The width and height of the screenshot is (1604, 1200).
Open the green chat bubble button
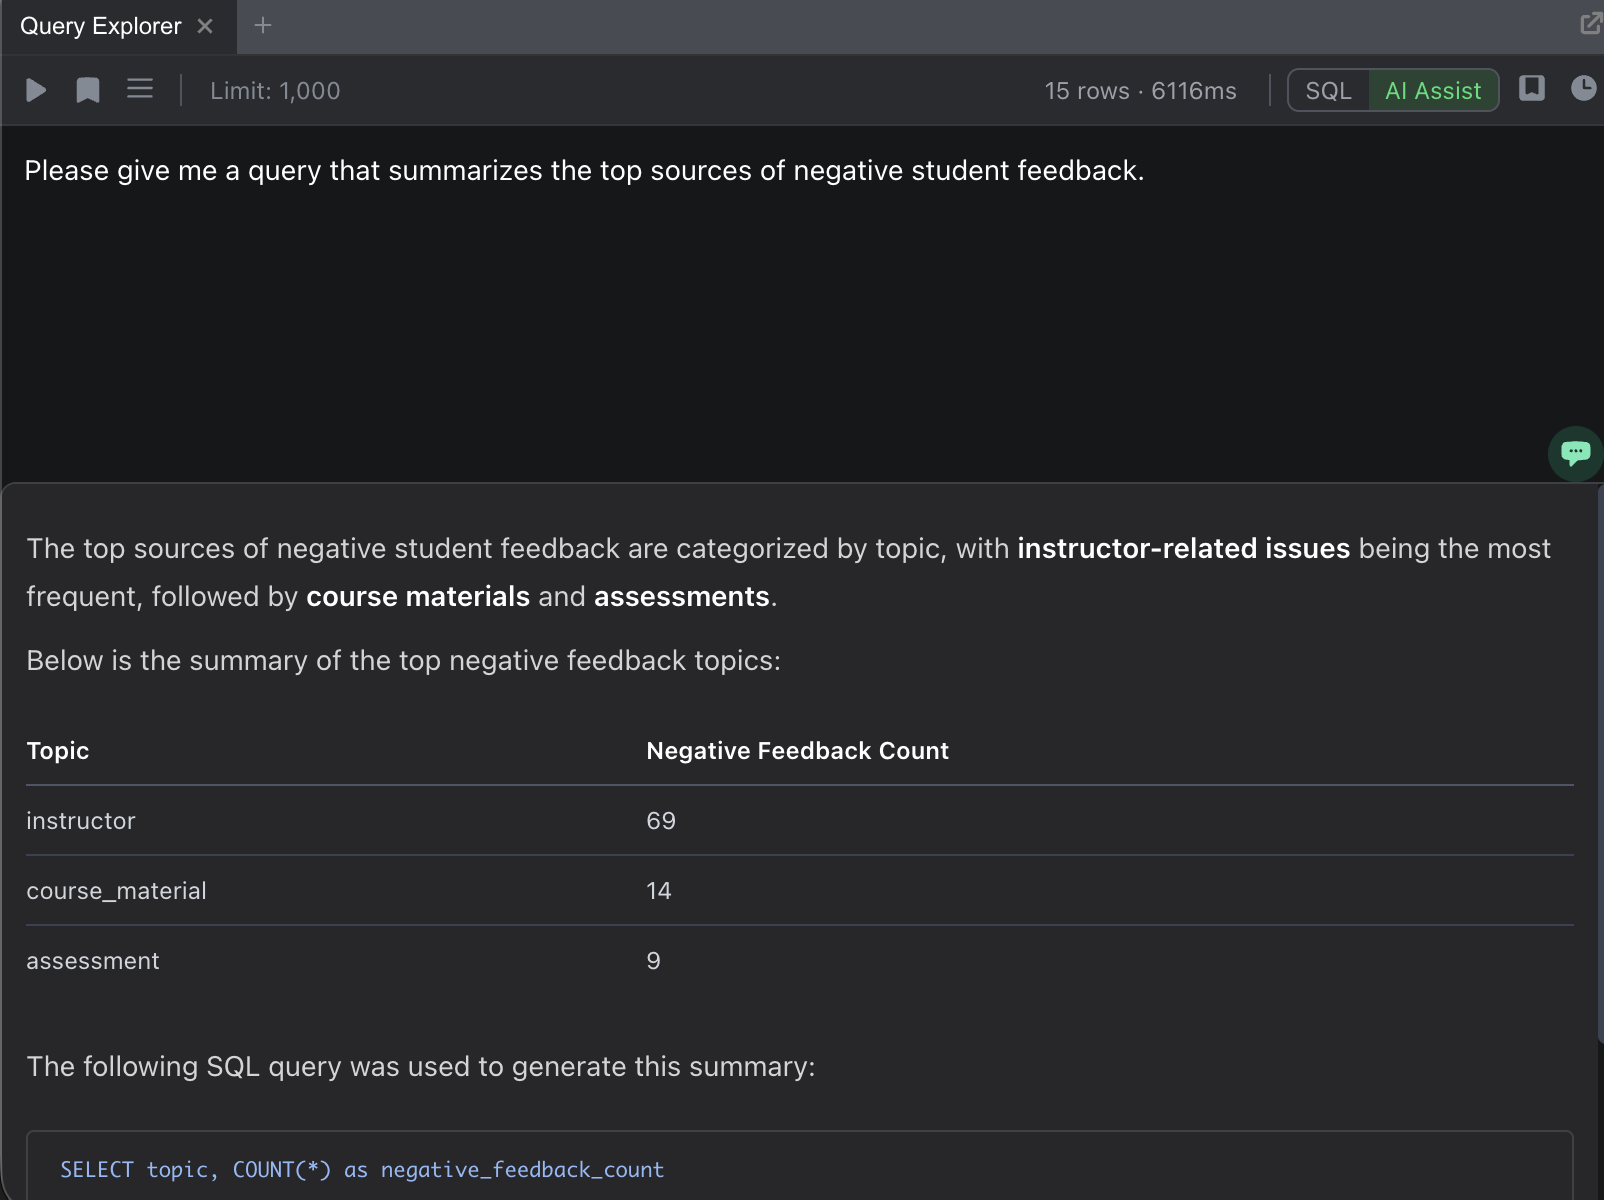pyautogui.click(x=1575, y=454)
